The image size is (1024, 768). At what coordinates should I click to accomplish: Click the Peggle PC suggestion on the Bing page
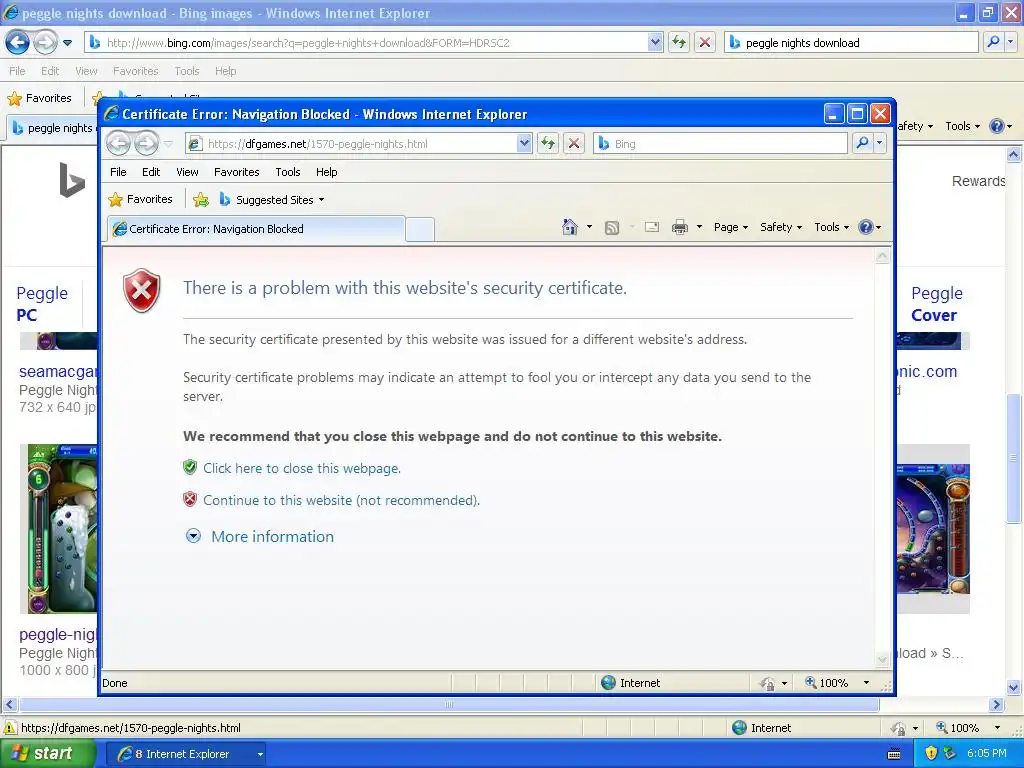[x=42, y=304]
